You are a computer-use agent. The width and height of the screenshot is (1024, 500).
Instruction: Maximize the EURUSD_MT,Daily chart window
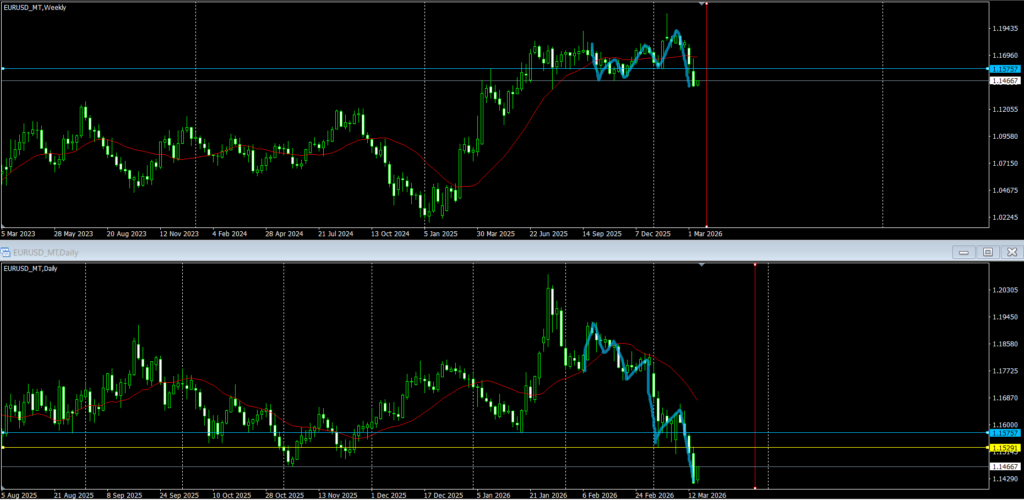click(x=987, y=252)
